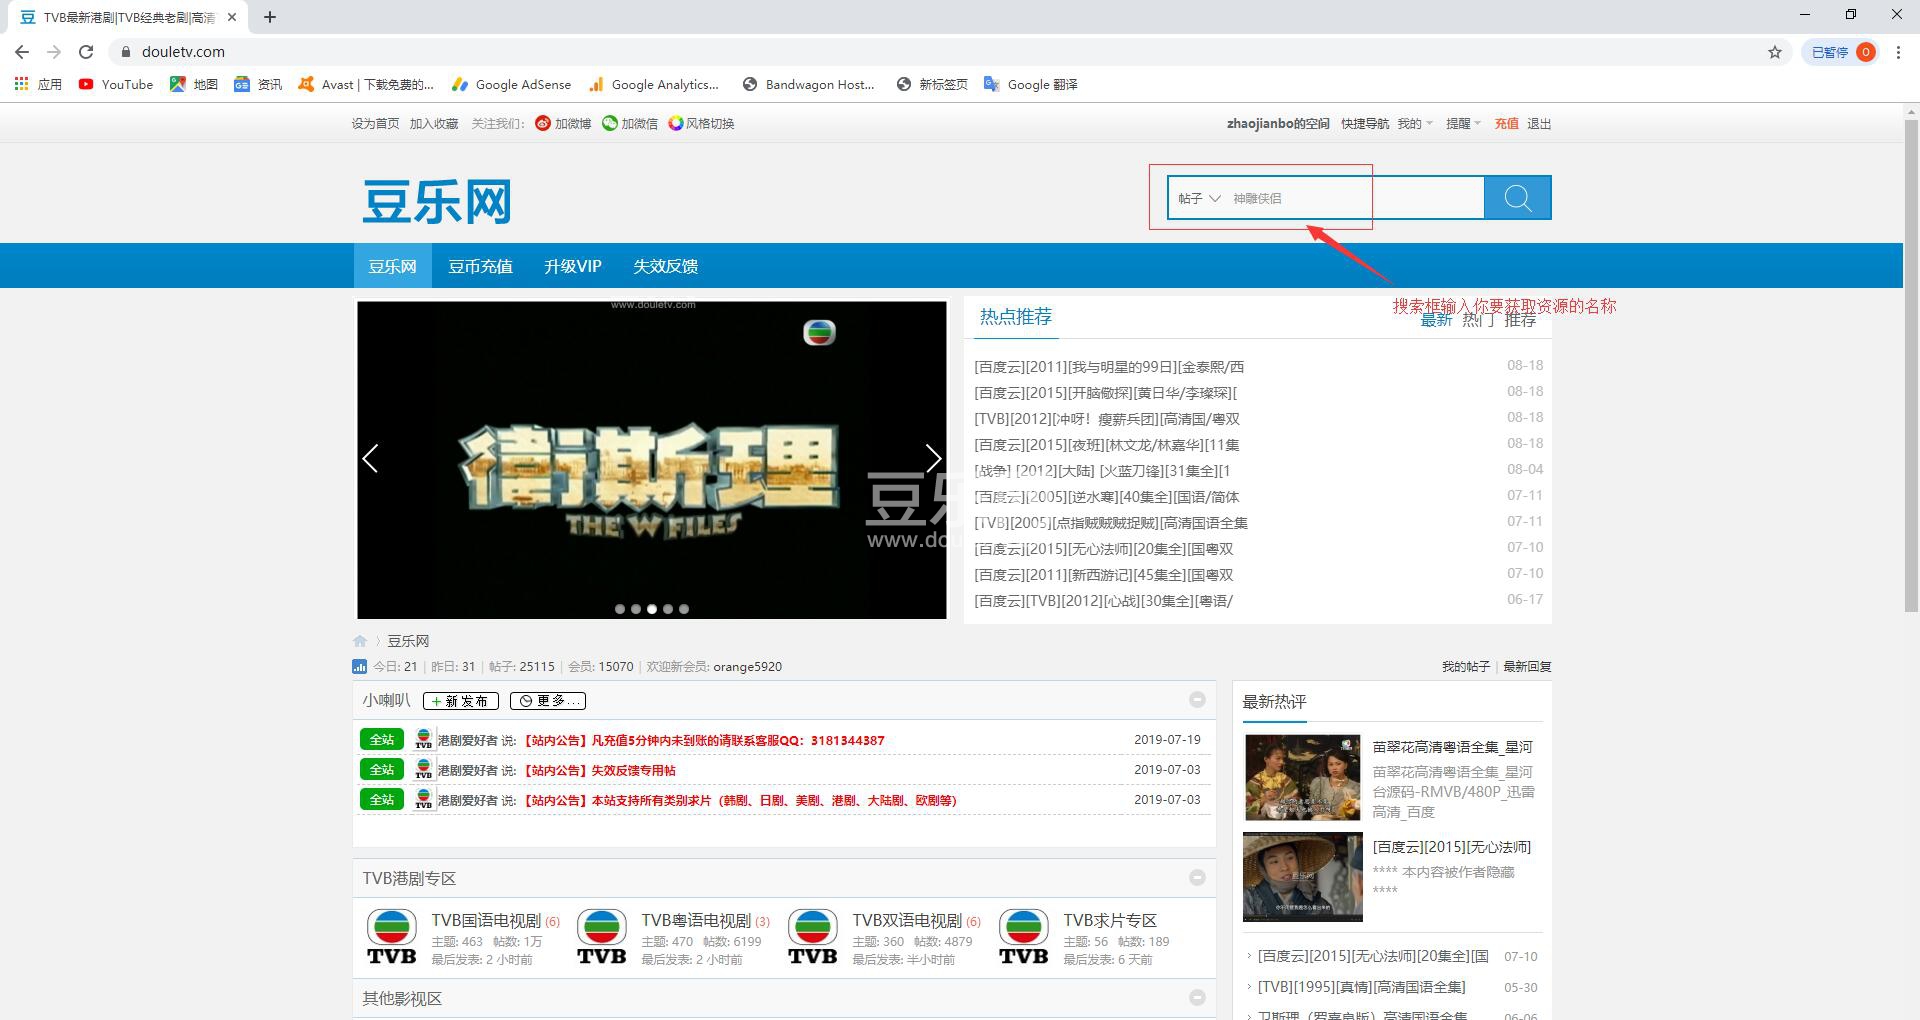Screen dimensions: 1920x1020
Task: Open post 我与明星的99日
Action: (1109, 367)
